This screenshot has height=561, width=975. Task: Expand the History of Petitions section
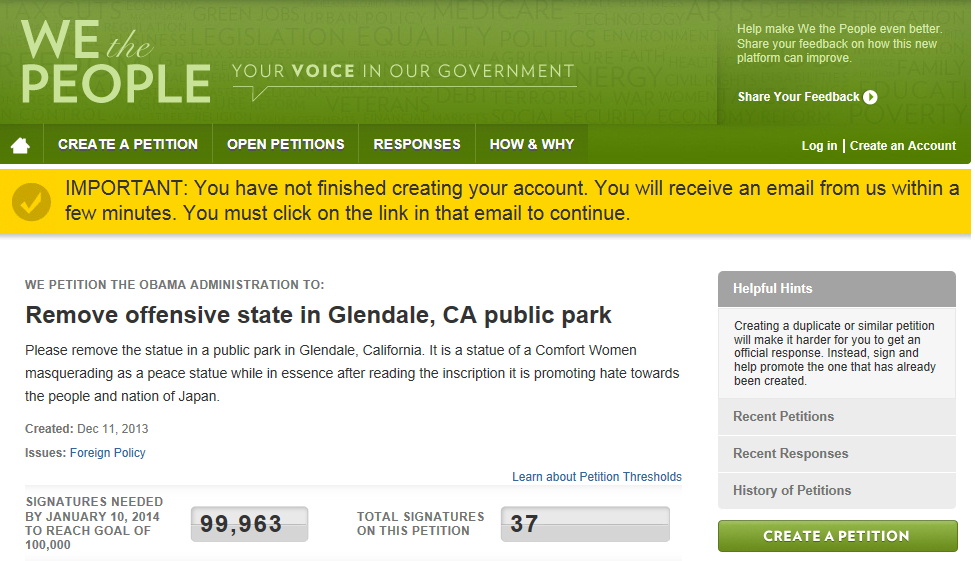point(836,490)
